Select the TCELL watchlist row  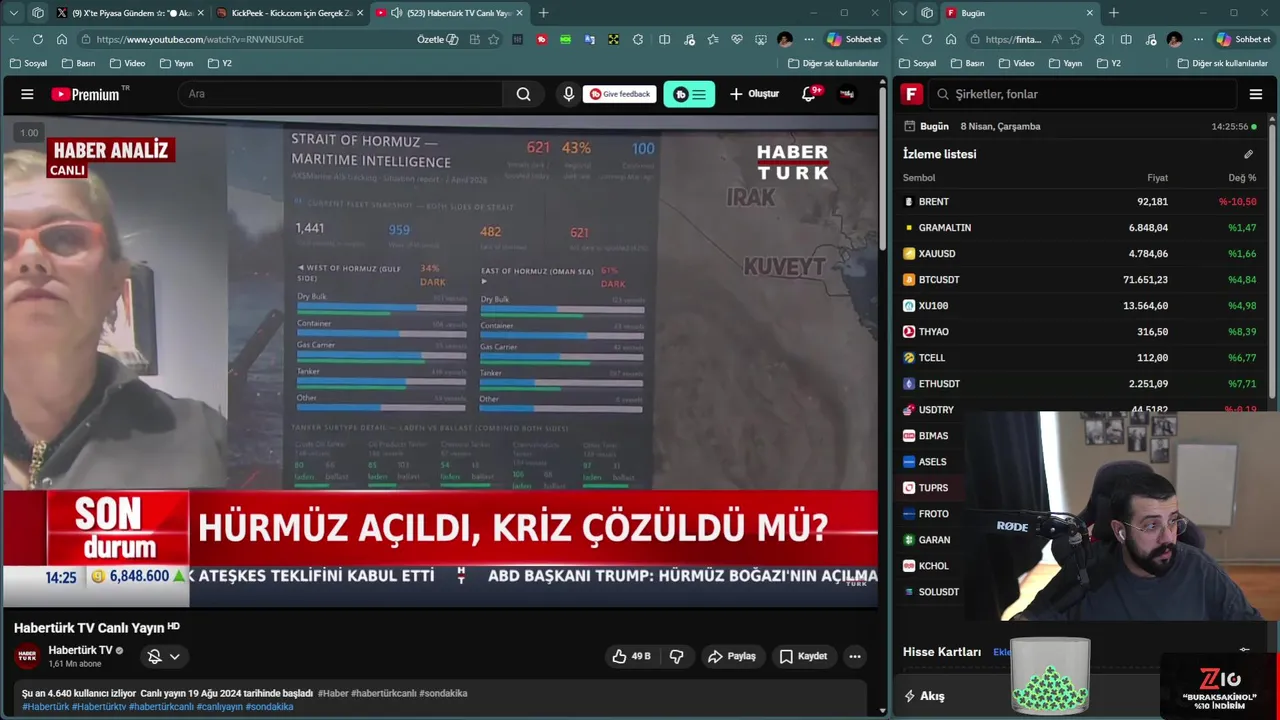[1080, 357]
